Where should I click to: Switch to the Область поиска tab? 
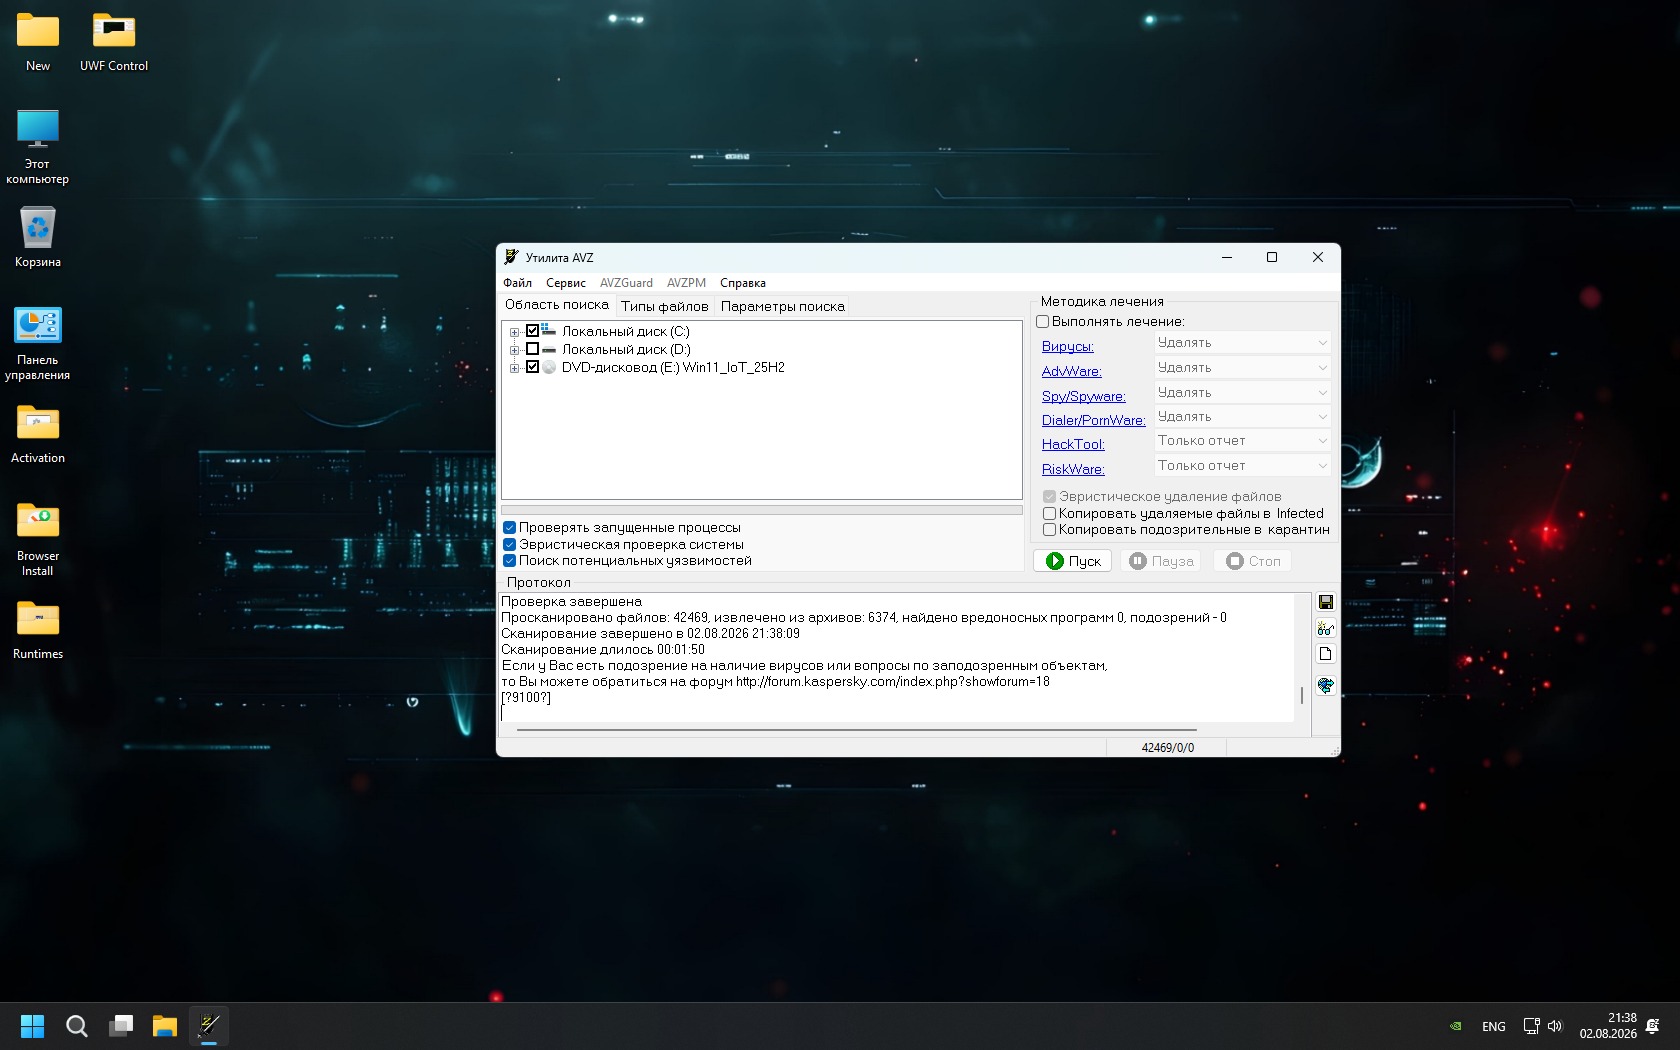[556, 305]
